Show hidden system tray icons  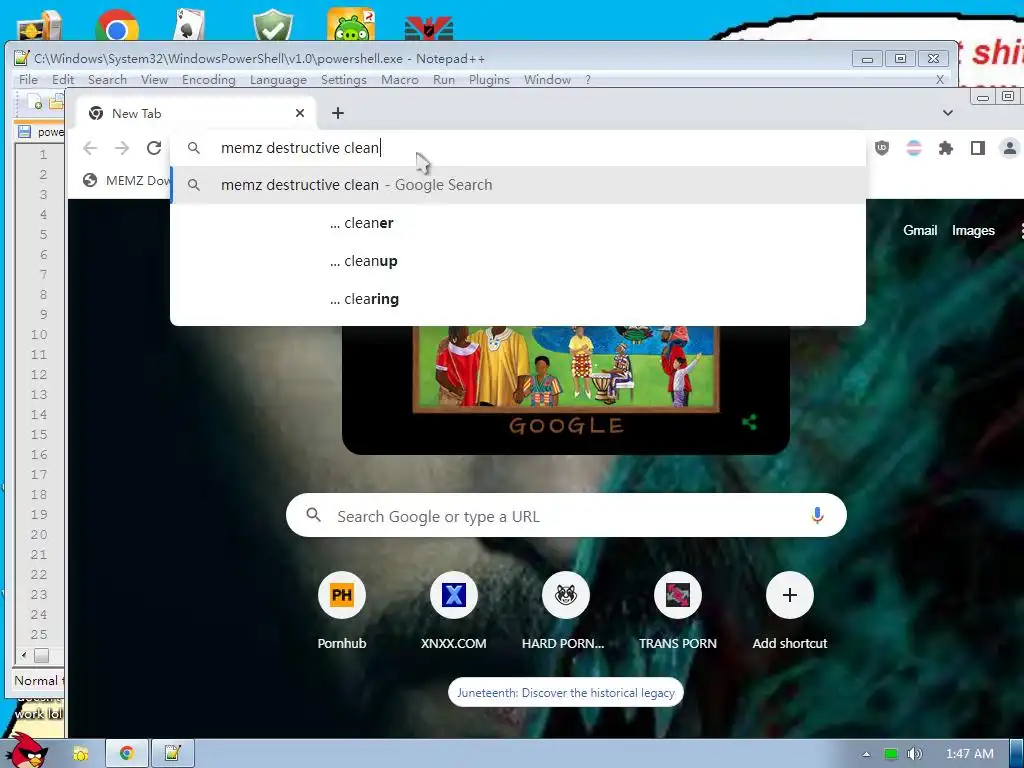pos(866,754)
